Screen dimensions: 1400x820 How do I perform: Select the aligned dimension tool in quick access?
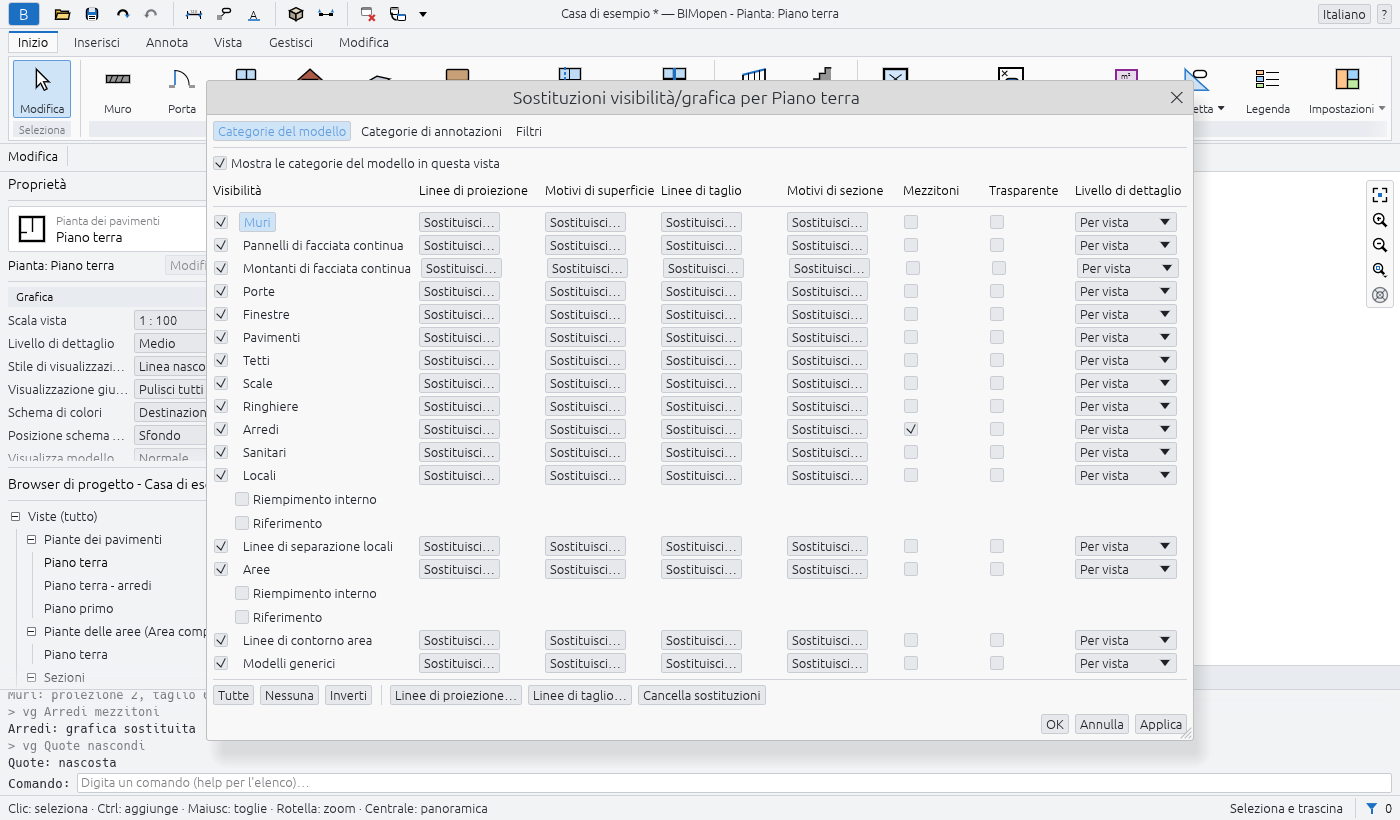pyautogui.click(x=194, y=14)
